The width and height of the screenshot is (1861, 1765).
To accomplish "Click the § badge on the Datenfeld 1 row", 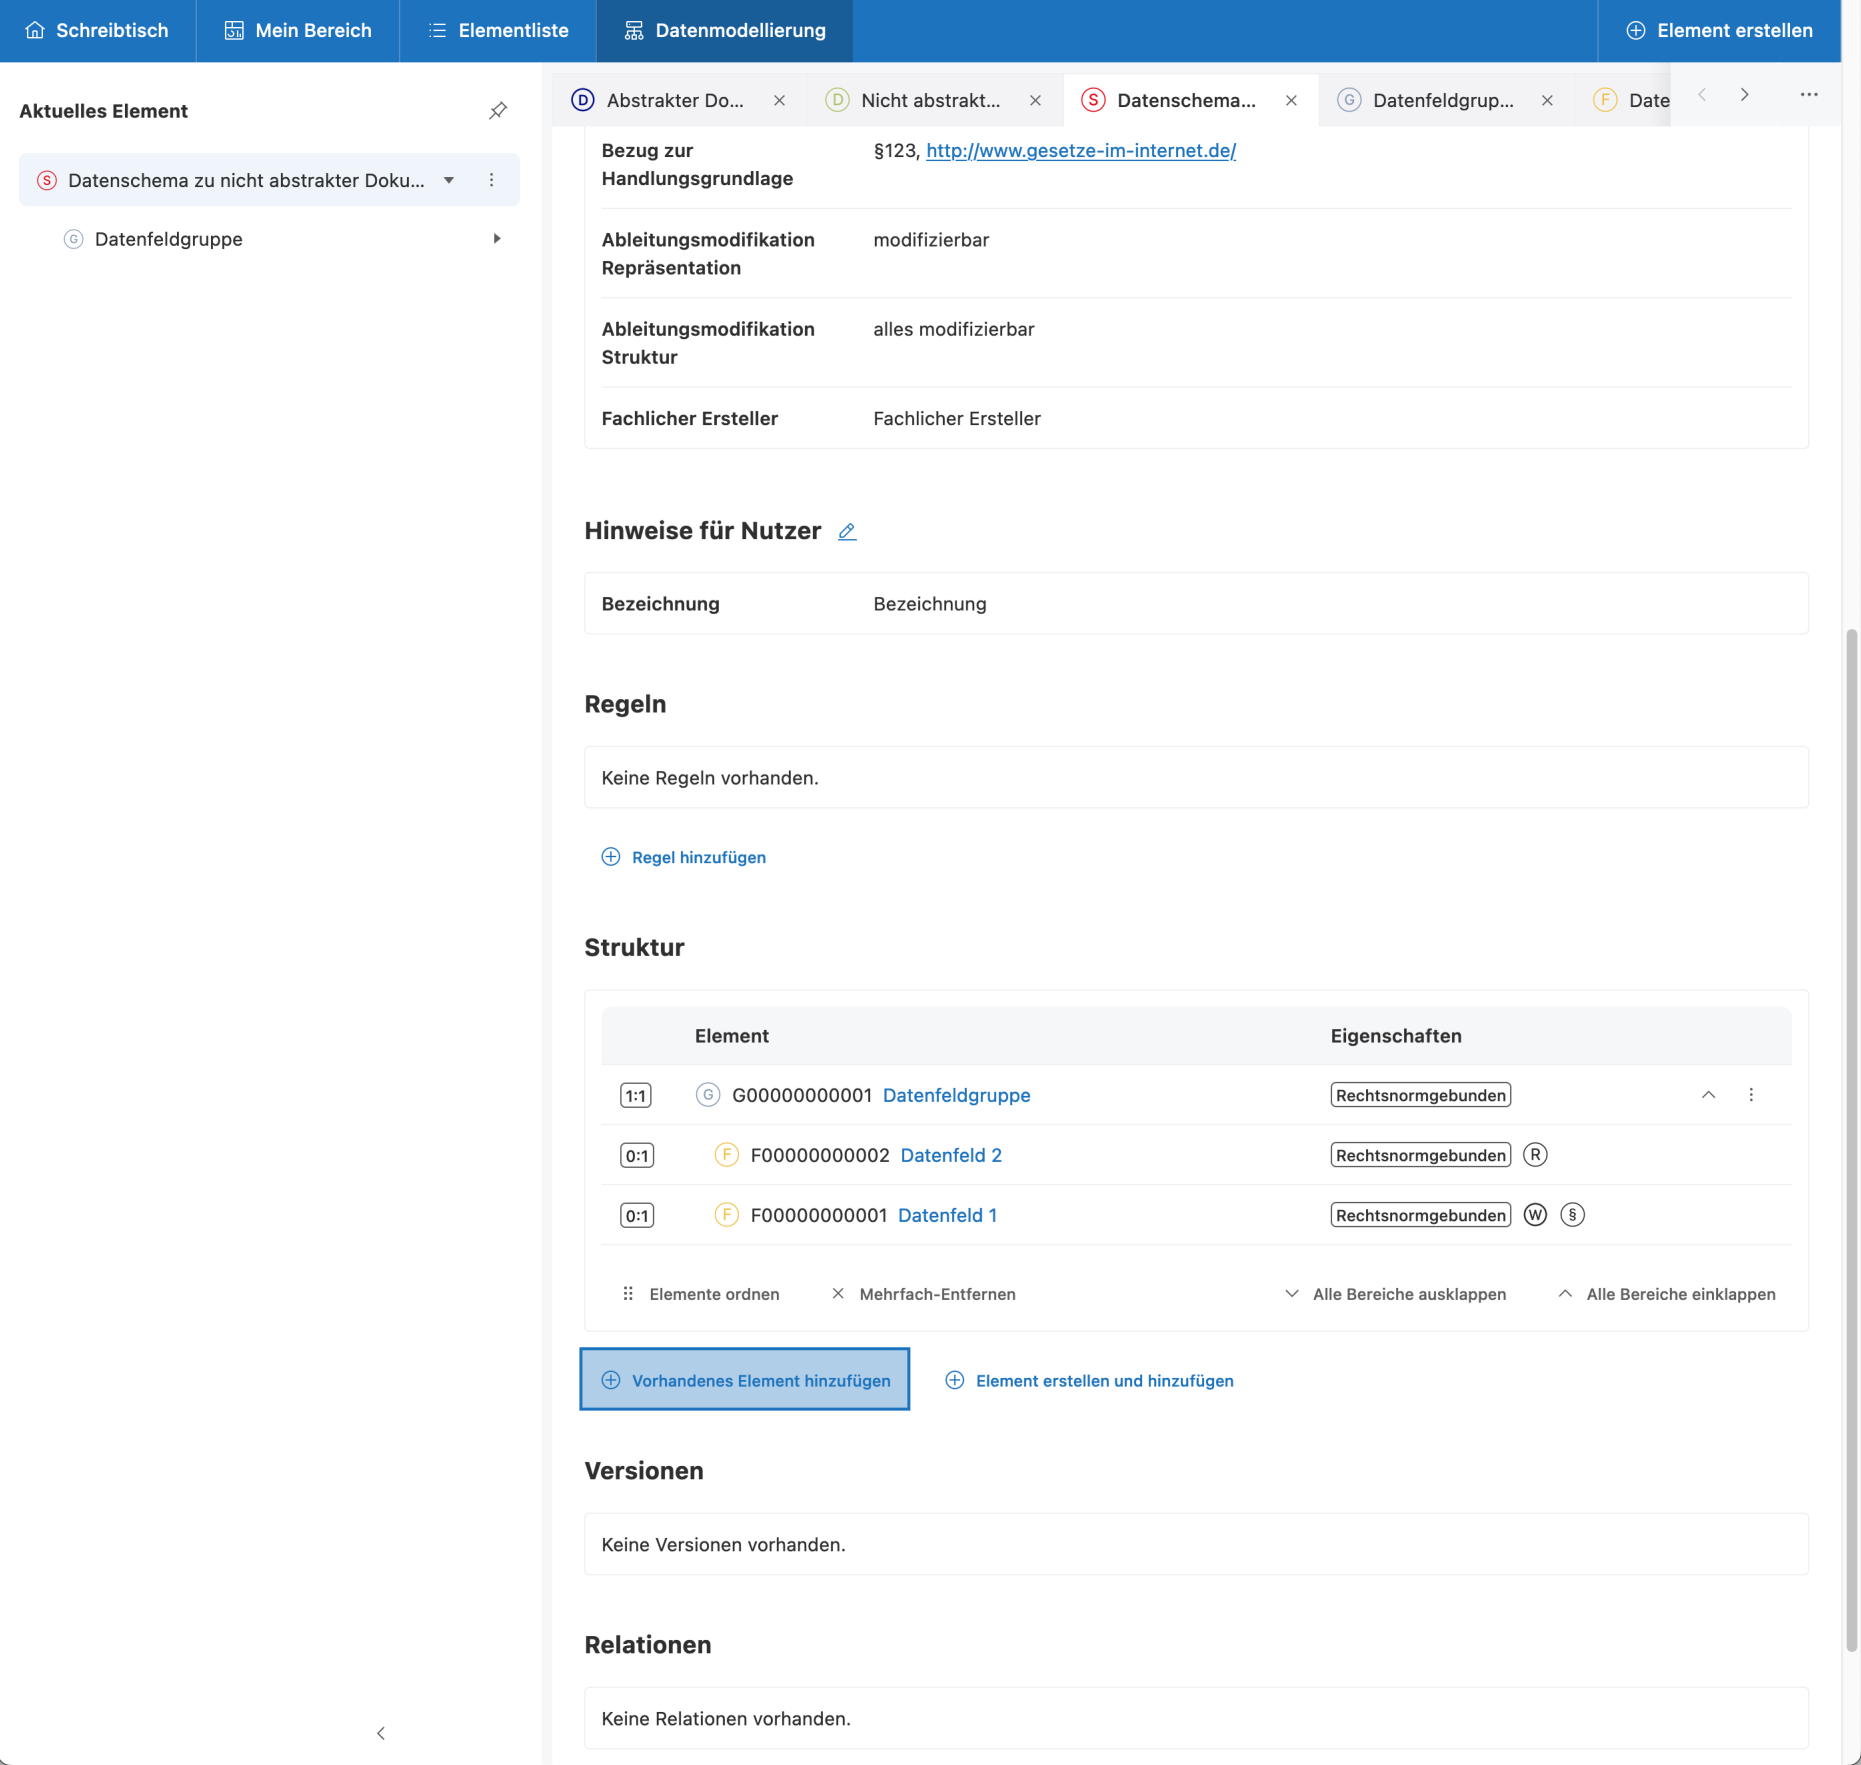I will point(1572,1215).
